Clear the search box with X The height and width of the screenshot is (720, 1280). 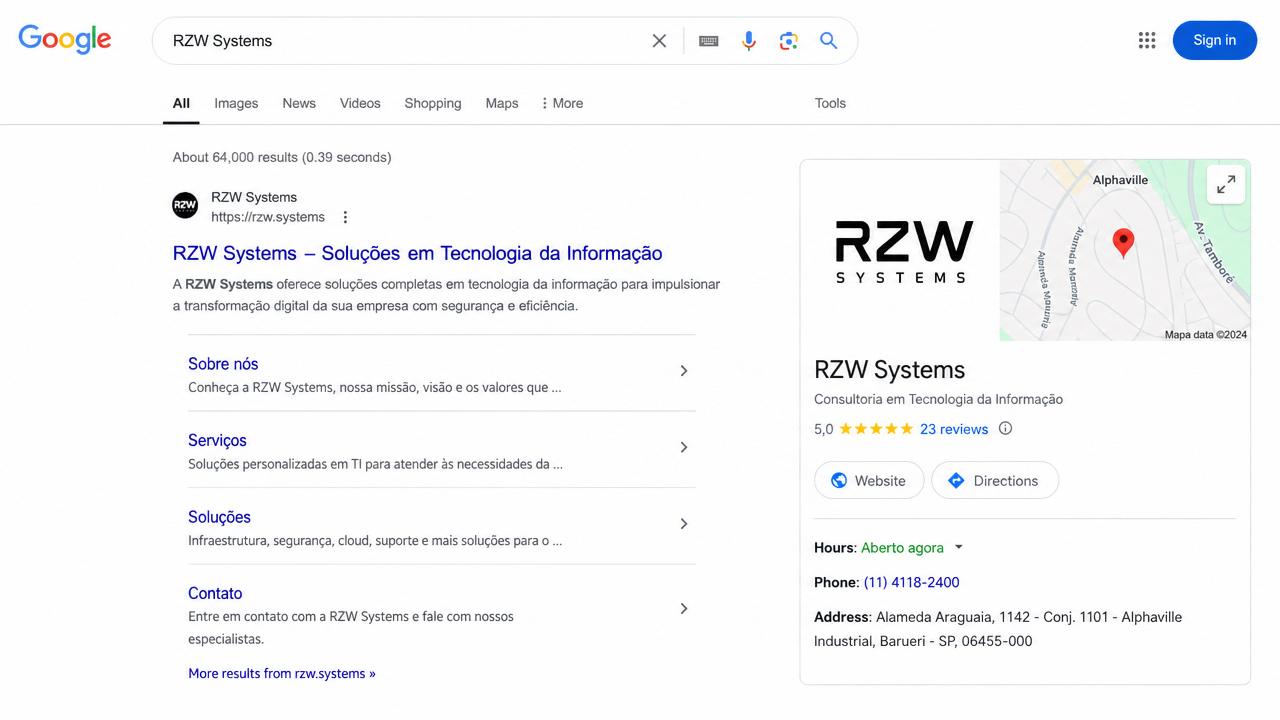click(x=659, y=41)
